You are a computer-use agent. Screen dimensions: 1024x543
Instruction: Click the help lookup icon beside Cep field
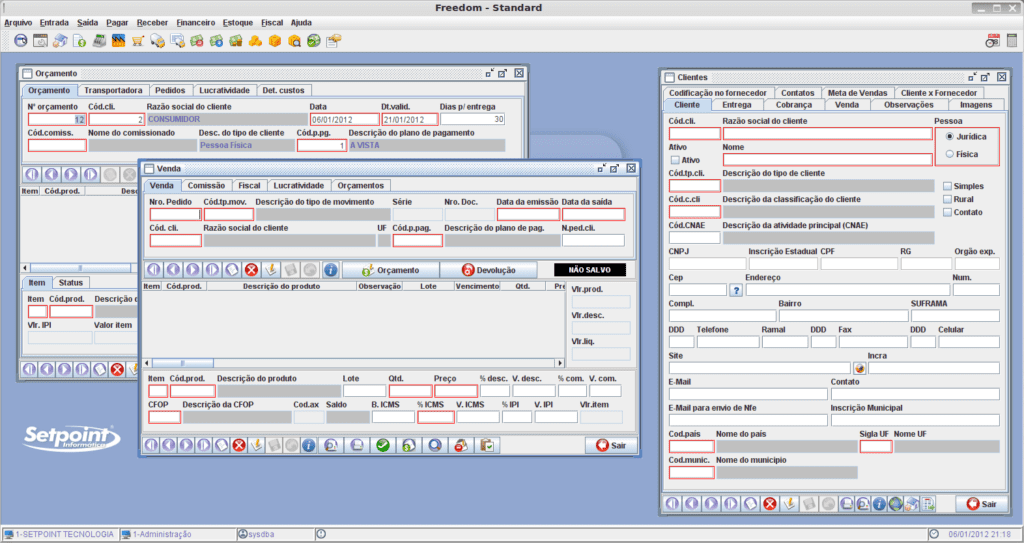point(737,290)
